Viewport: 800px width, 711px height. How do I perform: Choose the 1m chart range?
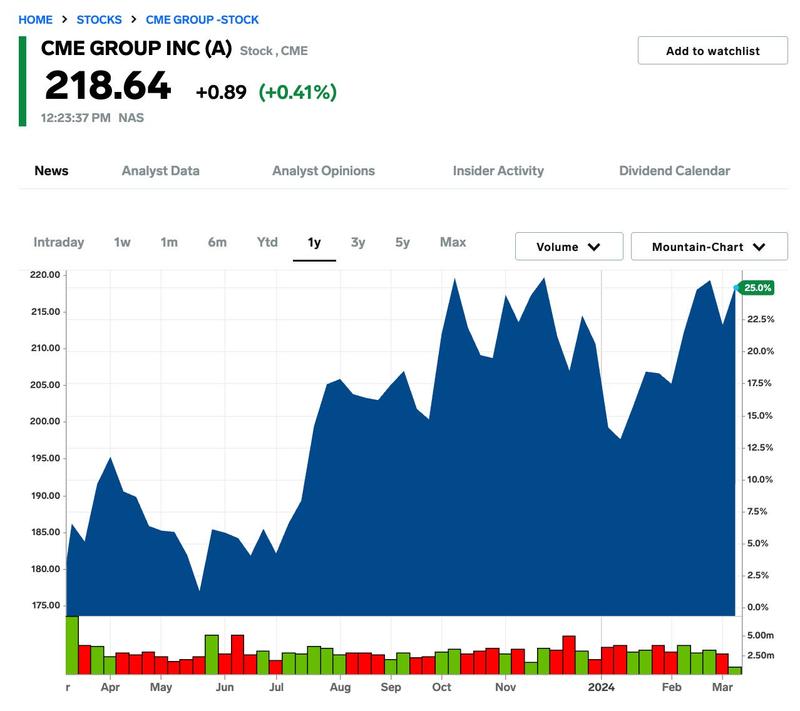[169, 242]
